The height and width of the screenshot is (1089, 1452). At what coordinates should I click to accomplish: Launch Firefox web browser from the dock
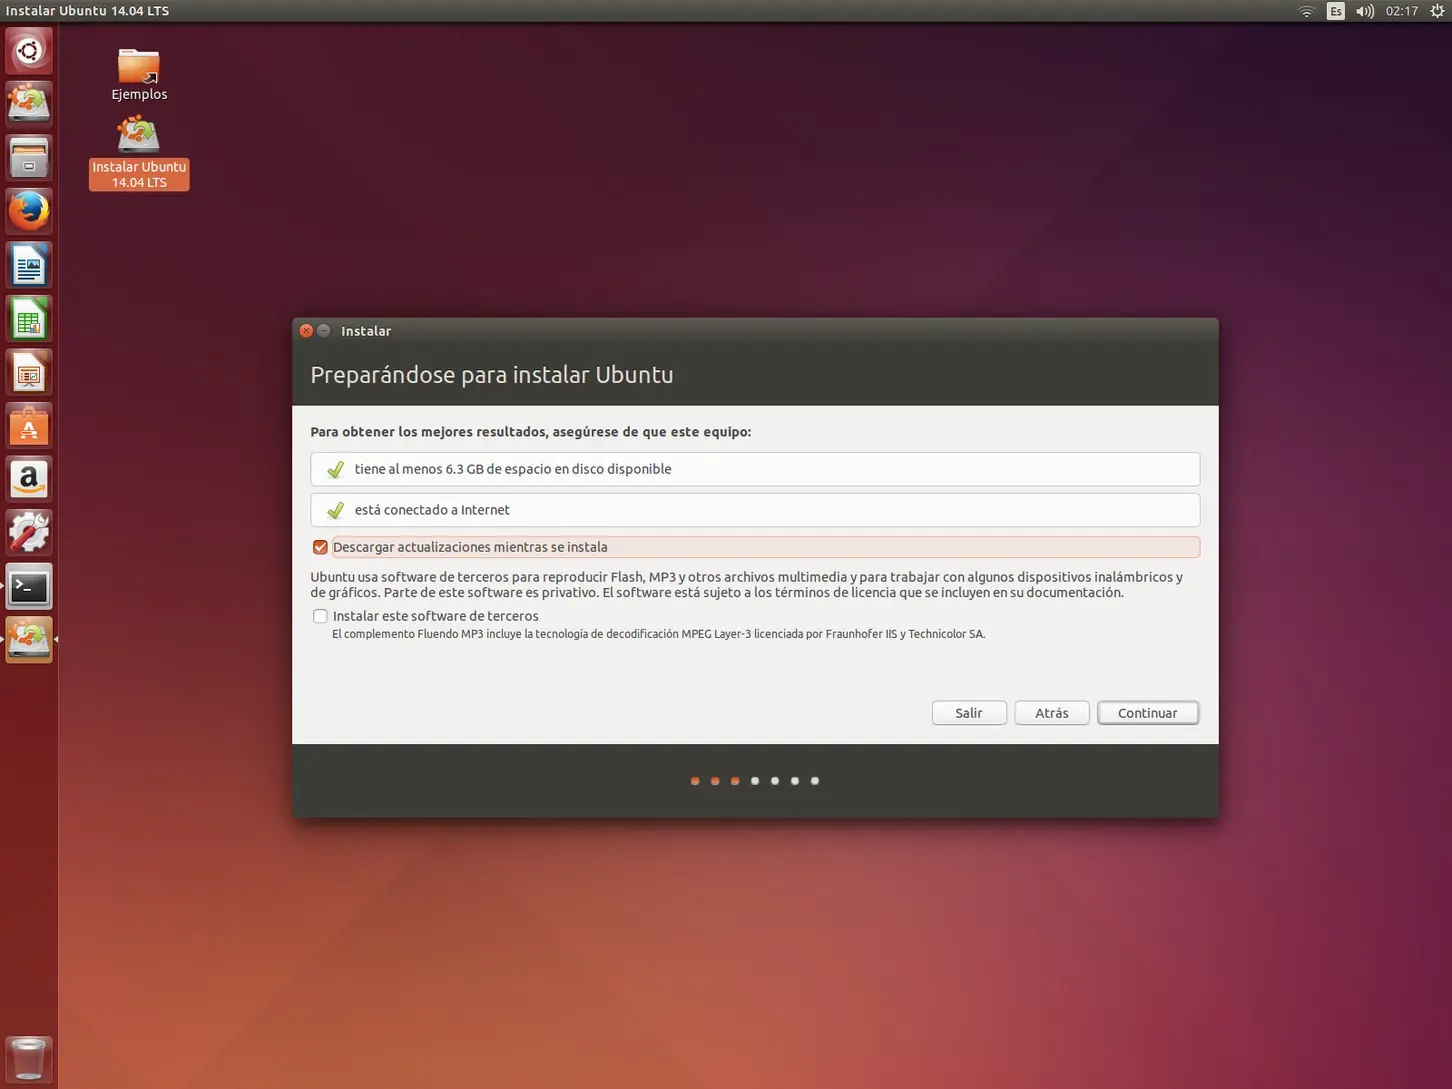(x=29, y=211)
